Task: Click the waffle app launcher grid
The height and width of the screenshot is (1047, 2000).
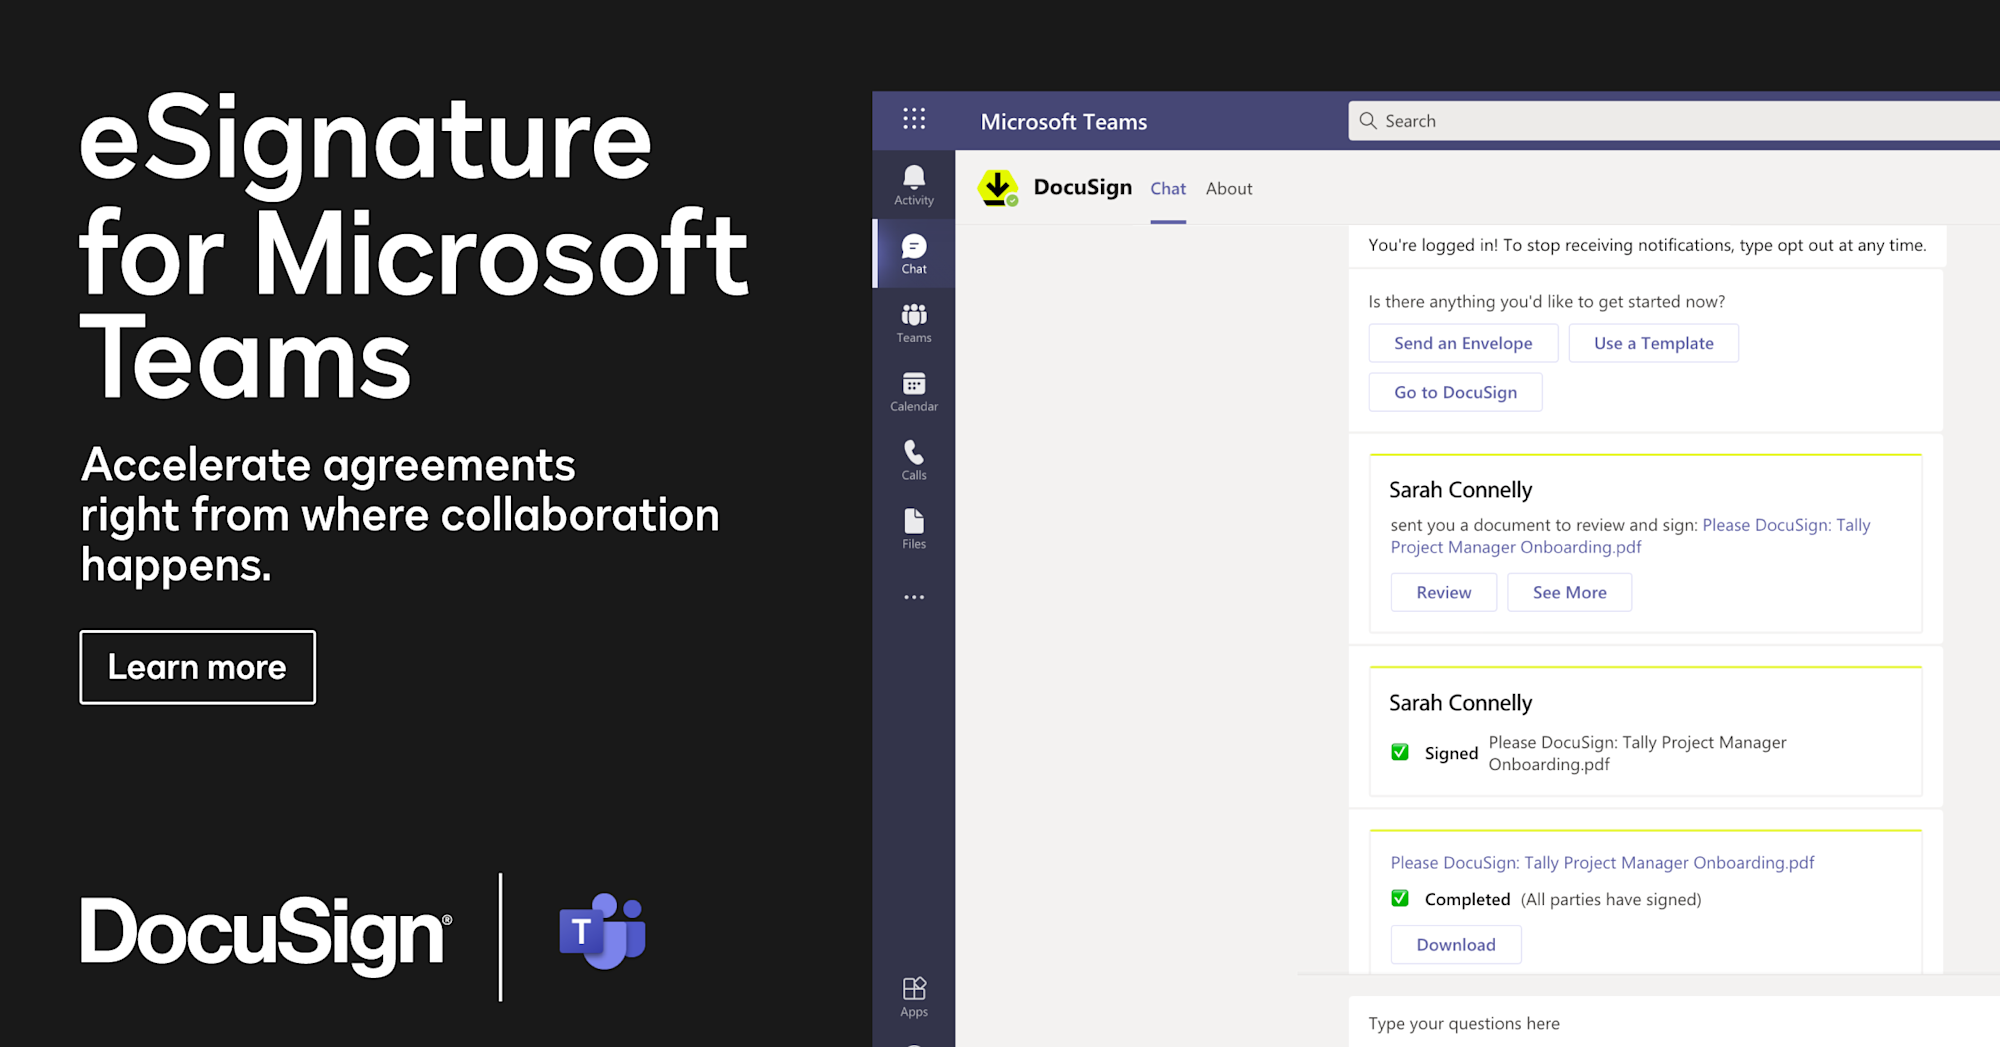Action: click(913, 120)
